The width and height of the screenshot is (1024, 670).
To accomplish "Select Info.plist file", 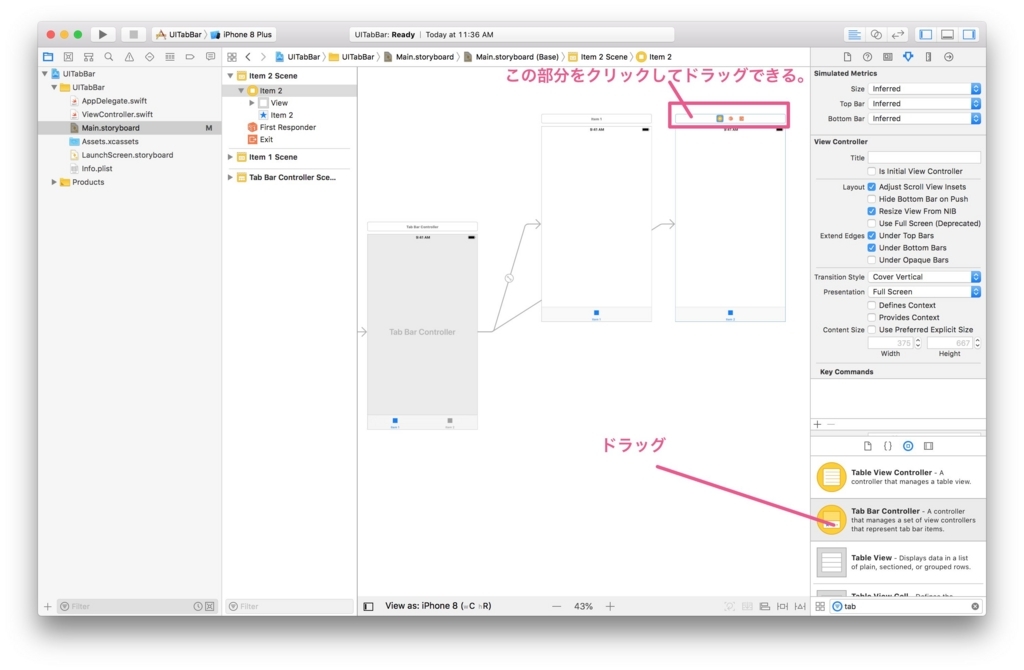I will pyautogui.click(x=97, y=168).
